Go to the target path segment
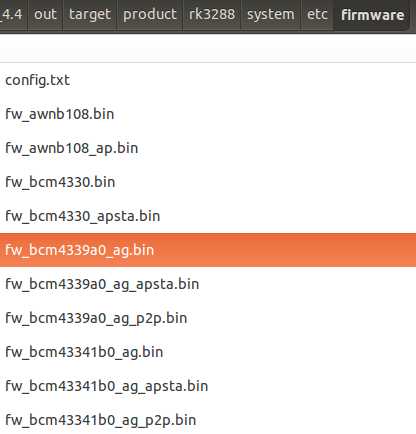The height and width of the screenshot is (434, 416). click(x=90, y=15)
